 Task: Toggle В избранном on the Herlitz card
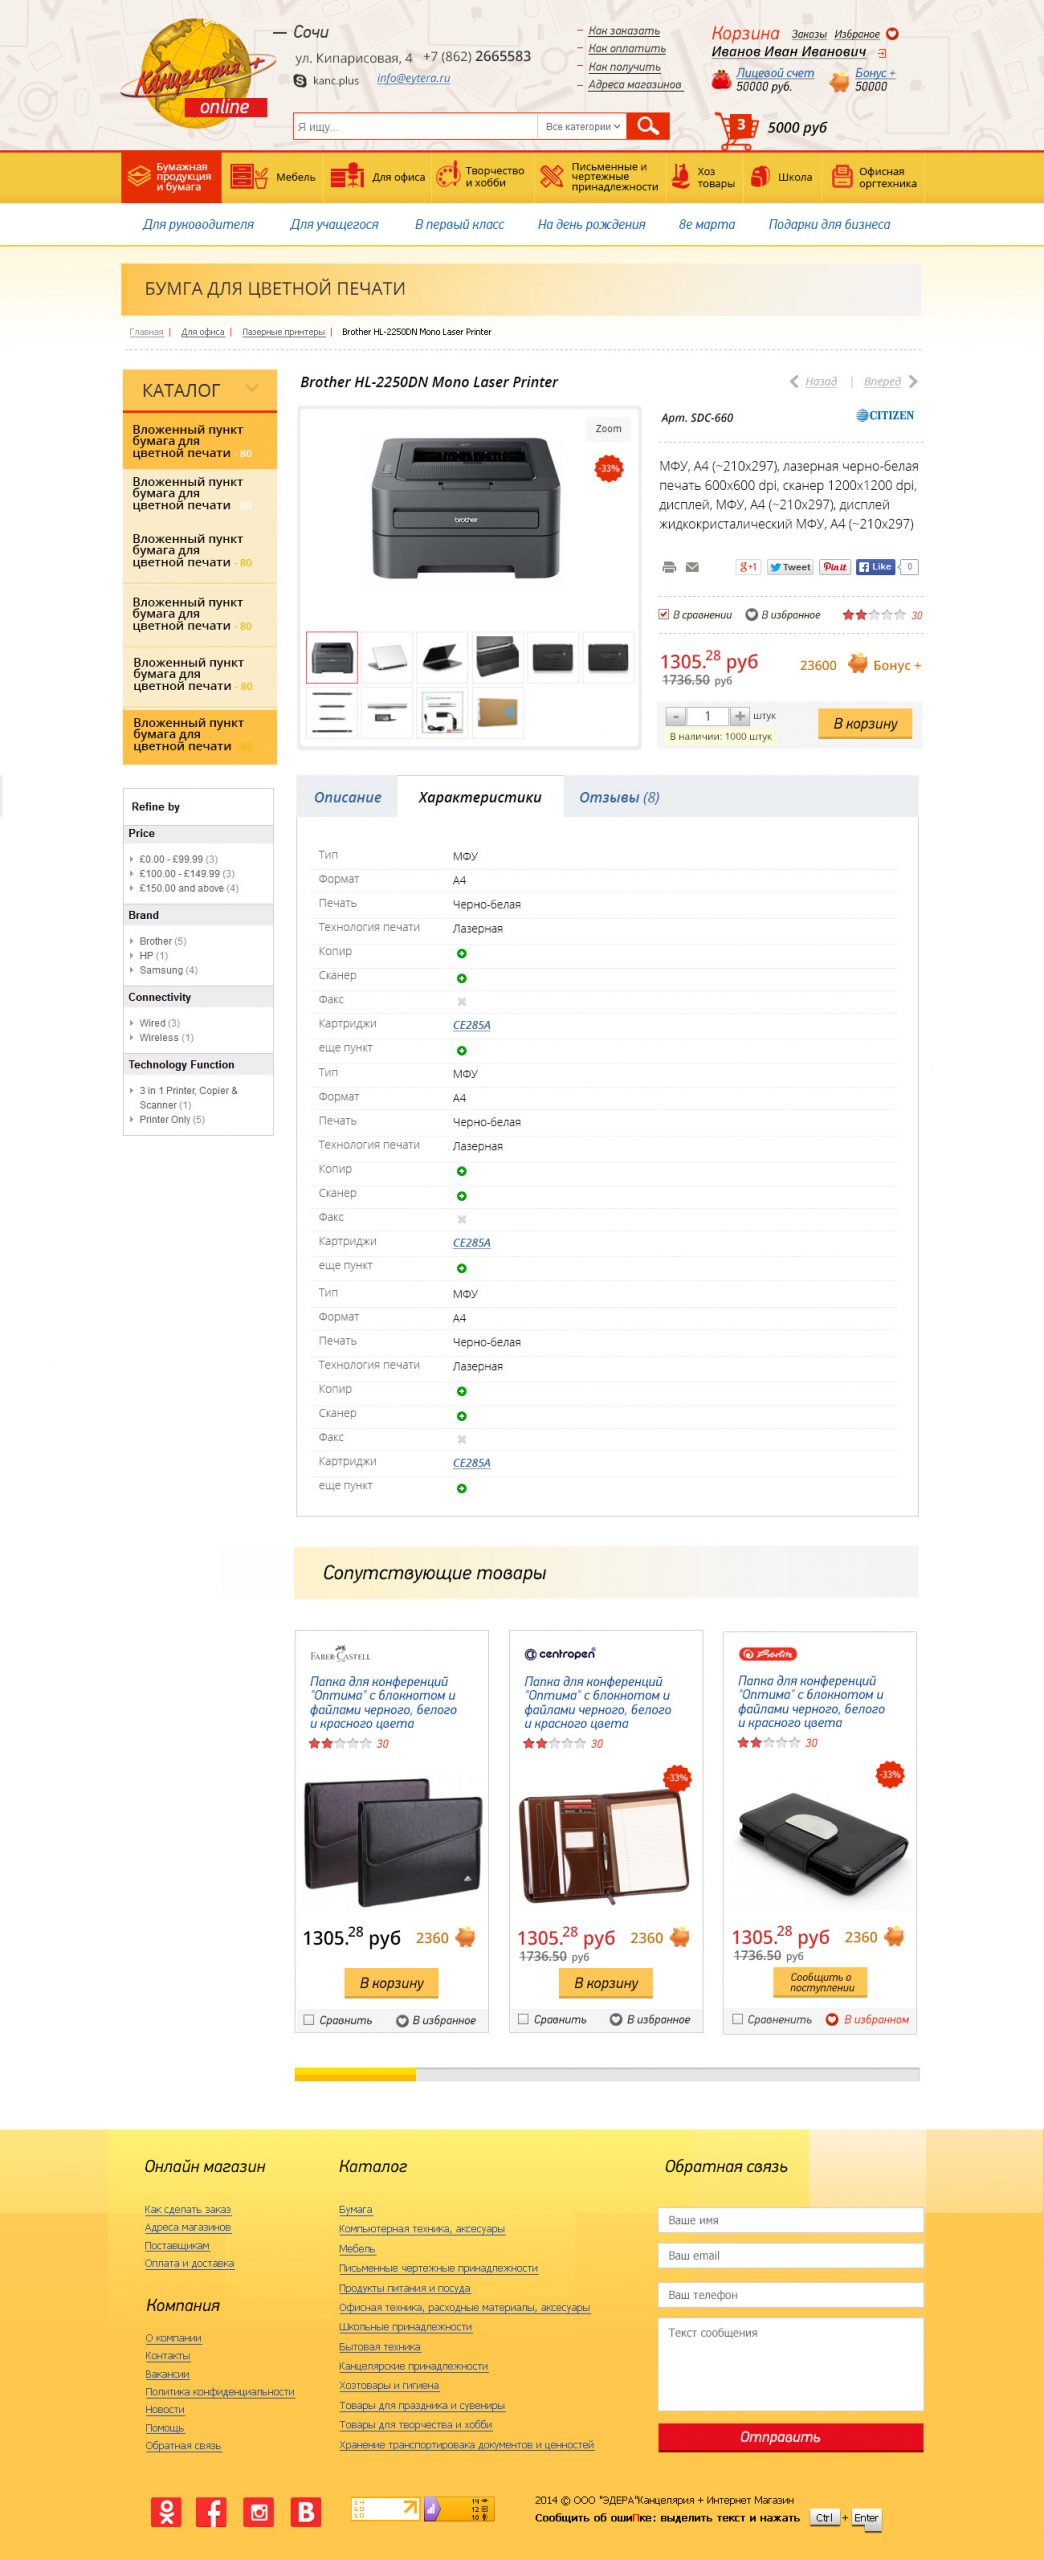(832, 2020)
